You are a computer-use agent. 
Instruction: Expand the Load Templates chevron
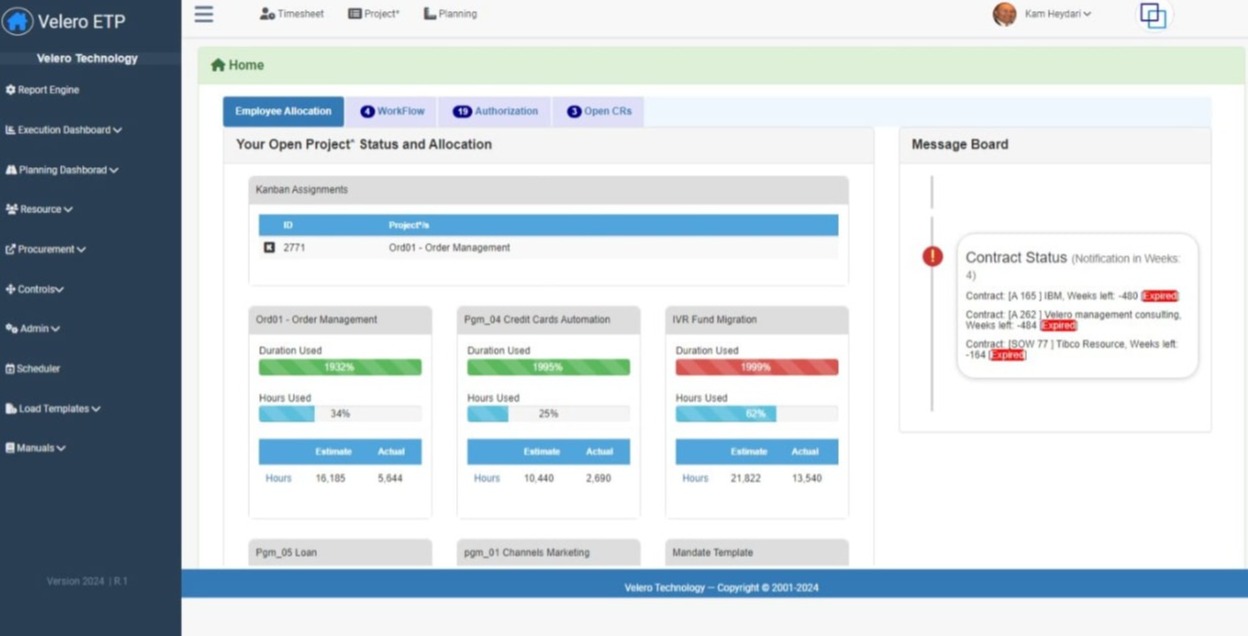(x=96, y=409)
